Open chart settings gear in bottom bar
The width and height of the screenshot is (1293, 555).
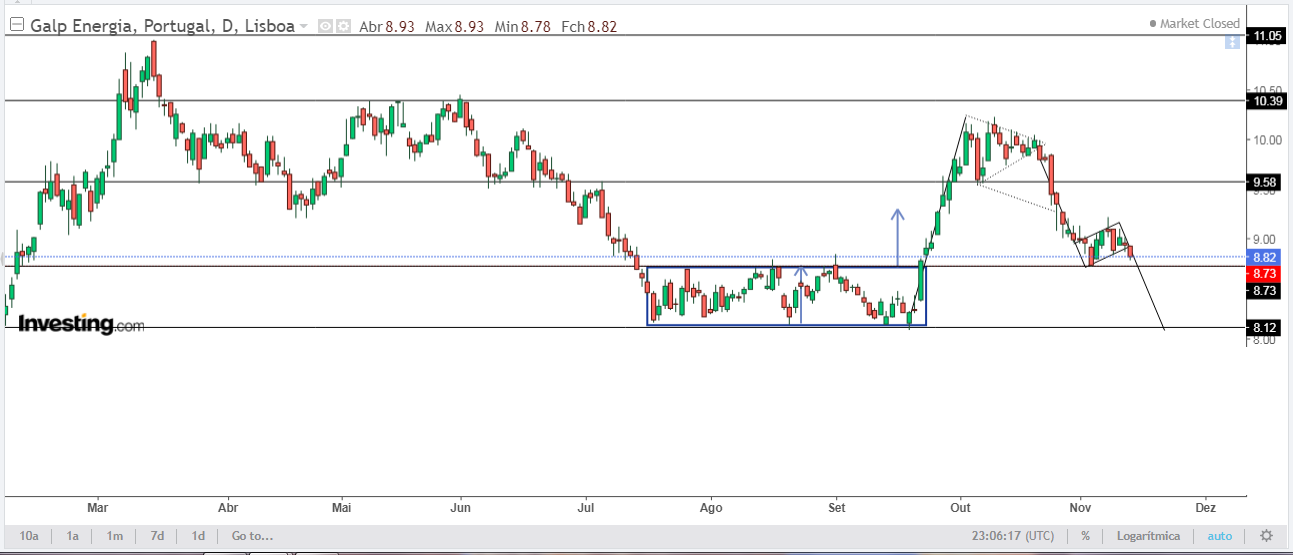point(1266,536)
